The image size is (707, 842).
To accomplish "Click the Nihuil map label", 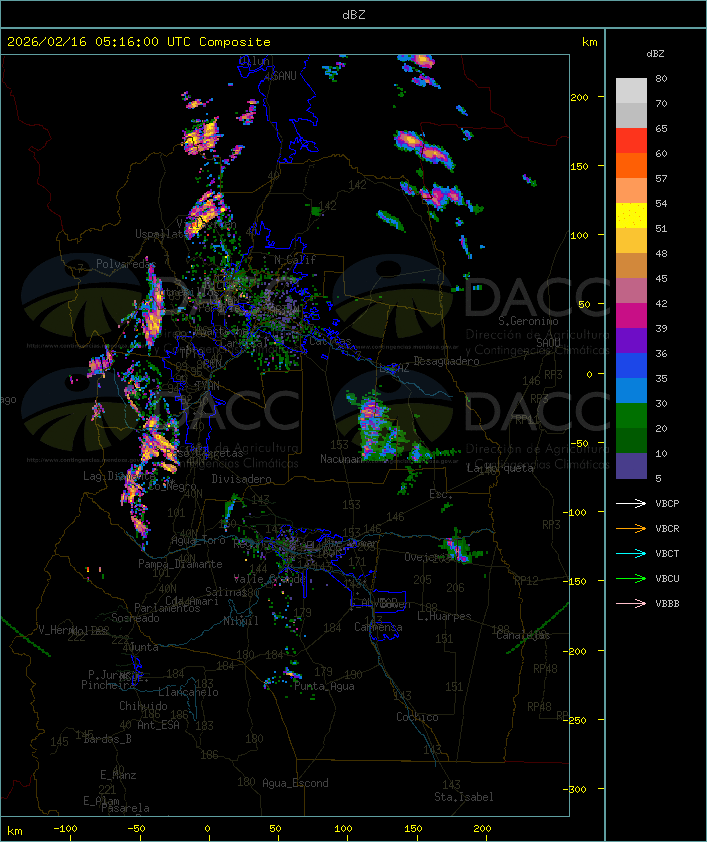I will (241, 621).
